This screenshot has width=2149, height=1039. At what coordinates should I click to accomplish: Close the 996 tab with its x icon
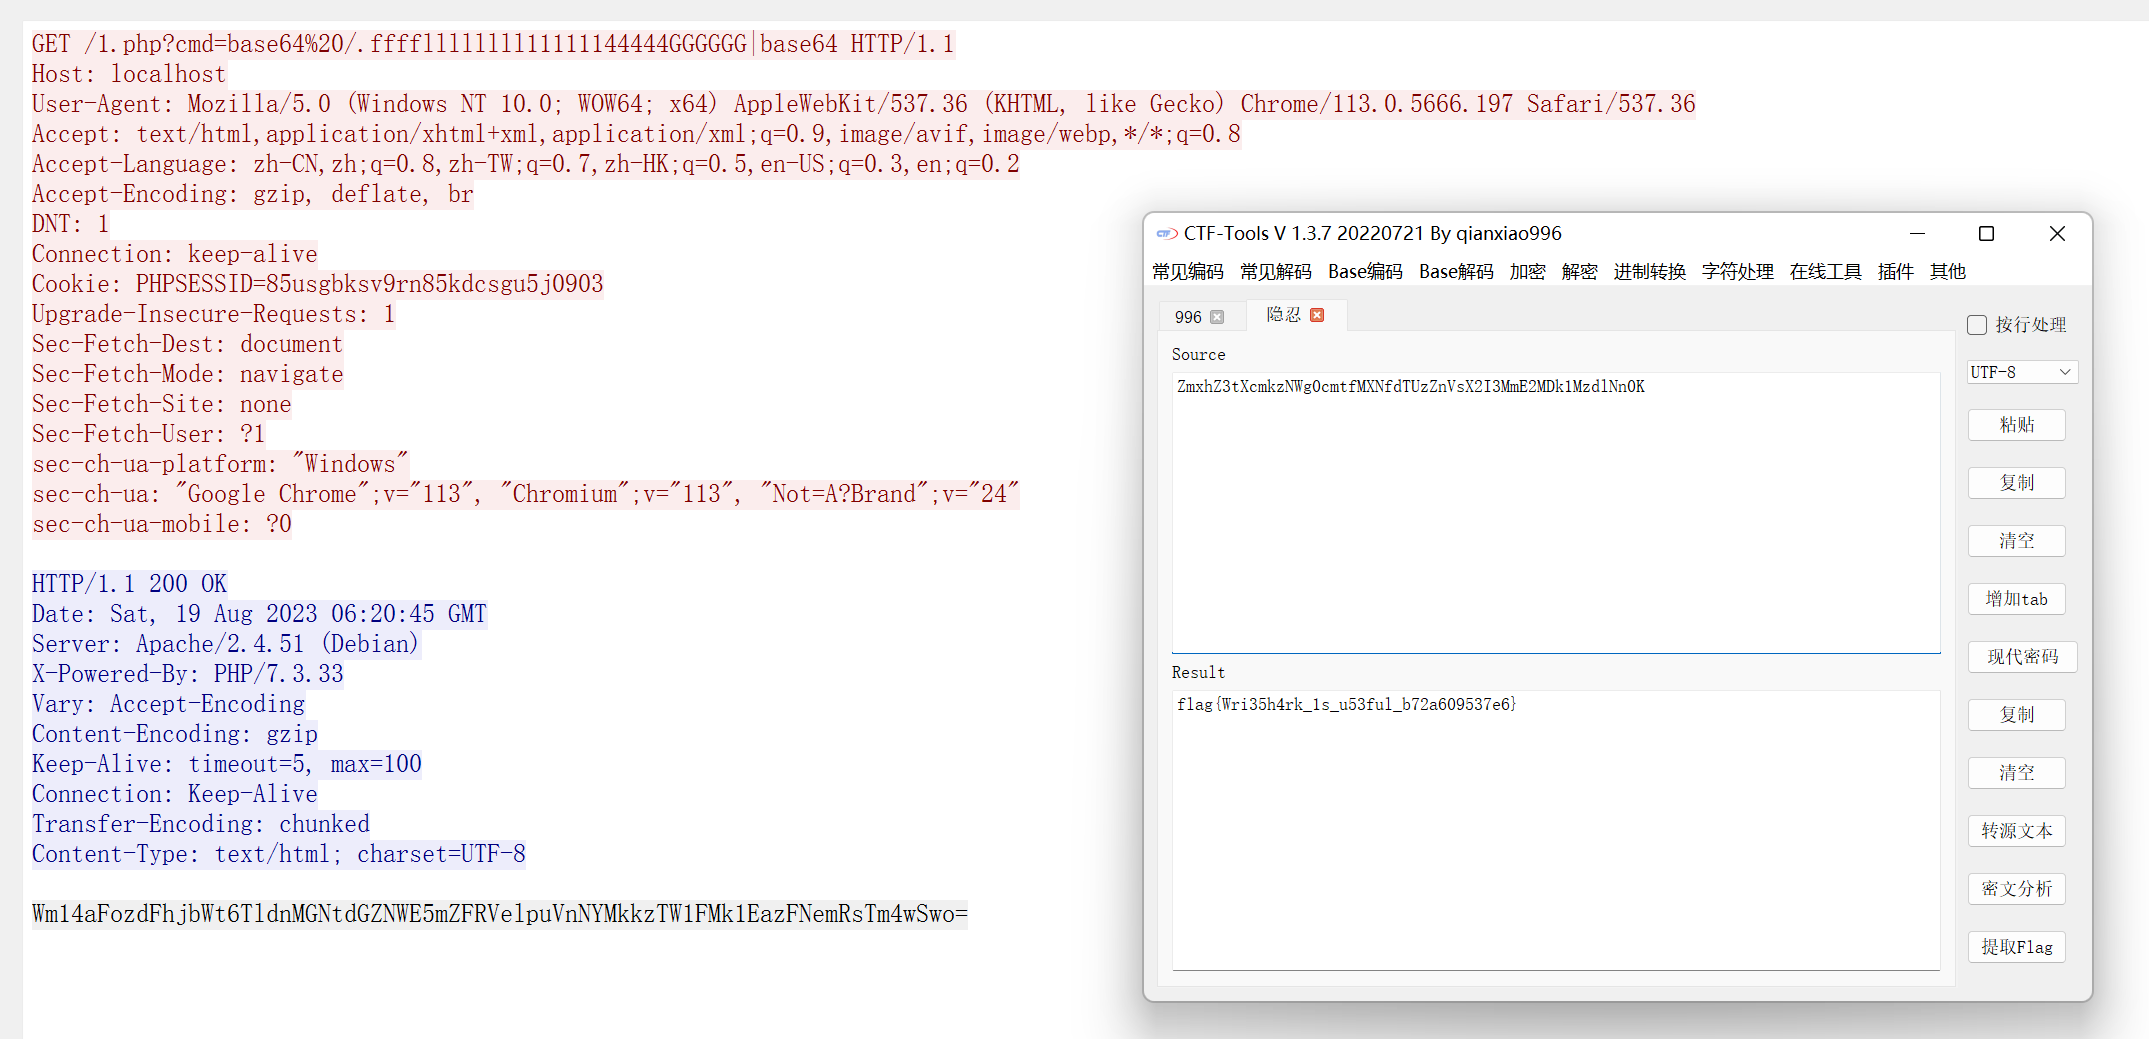tap(1217, 317)
